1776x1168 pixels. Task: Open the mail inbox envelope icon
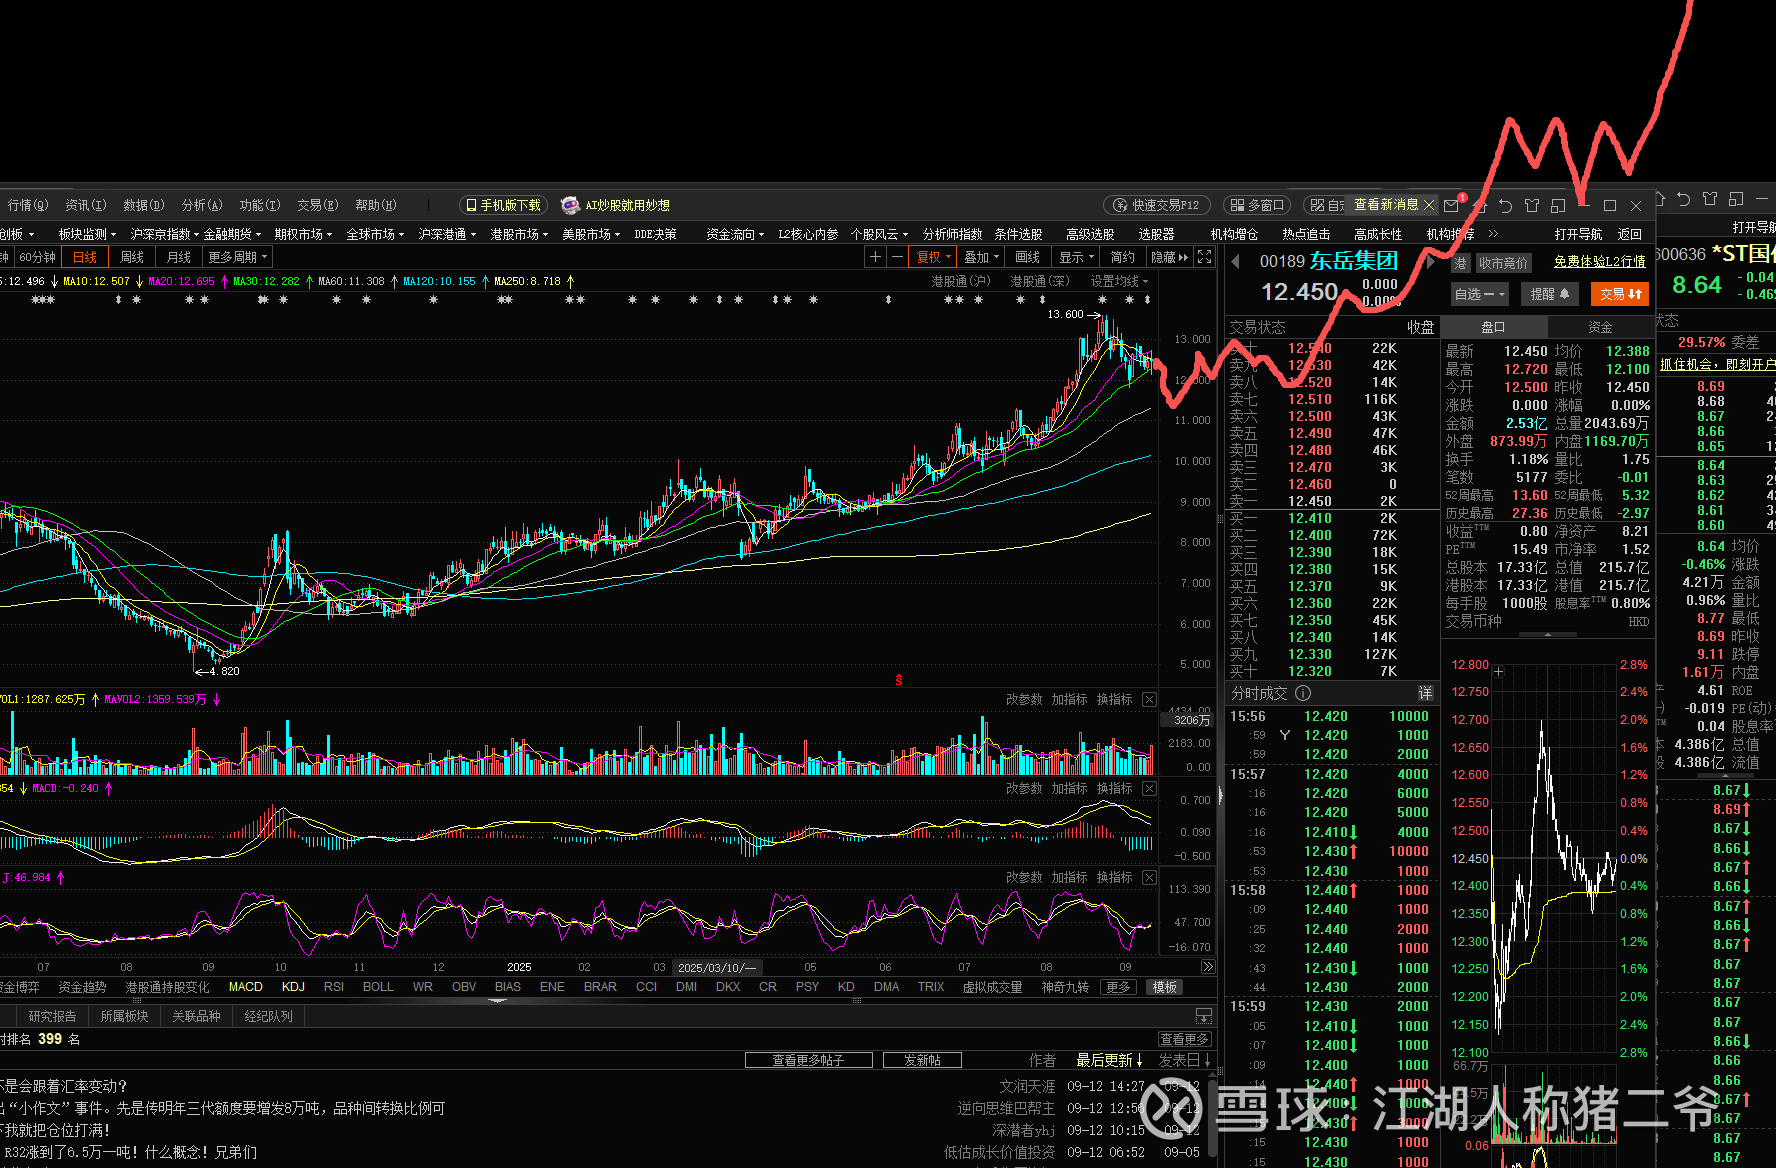(1451, 205)
